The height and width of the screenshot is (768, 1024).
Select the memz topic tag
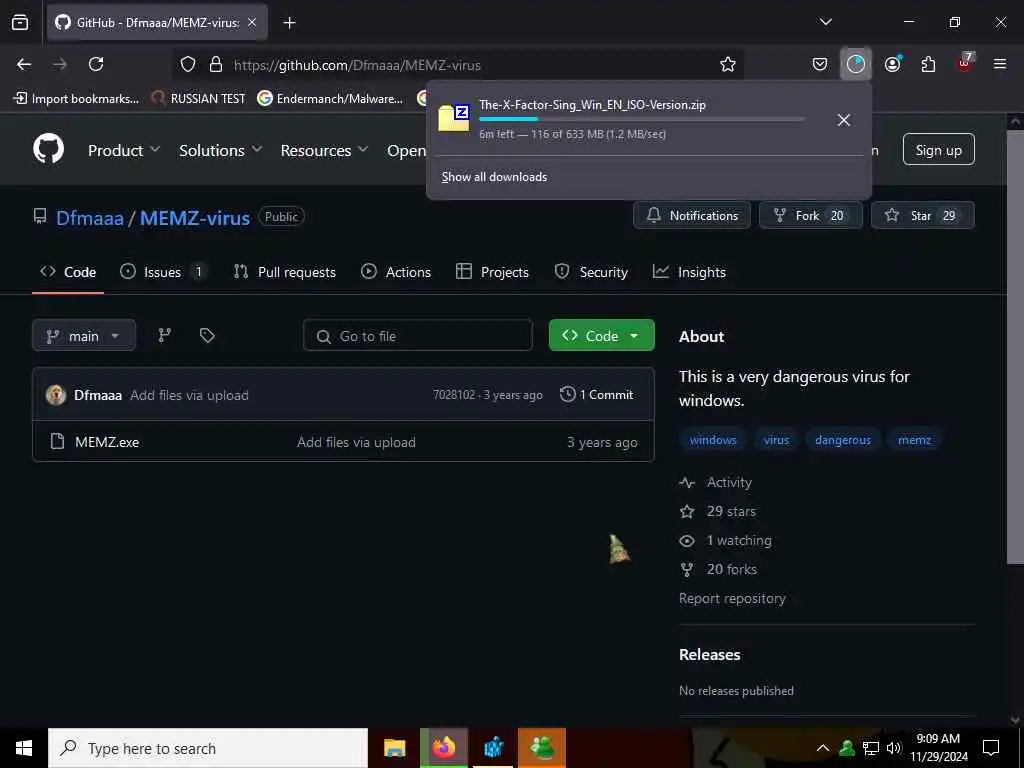point(914,440)
